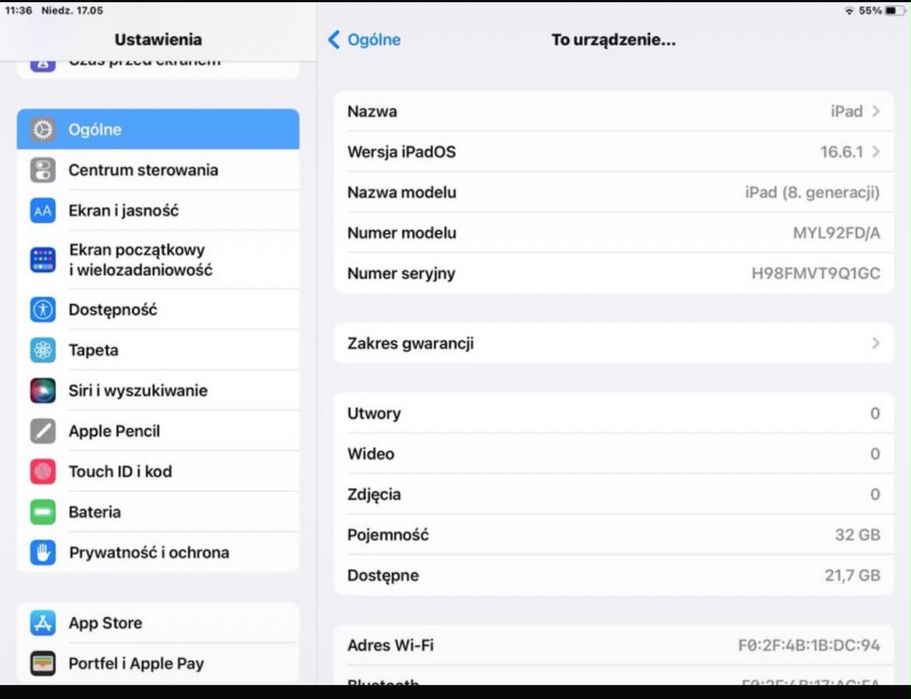Select iPad (8. generacji) model value

[x=812, y=192]
